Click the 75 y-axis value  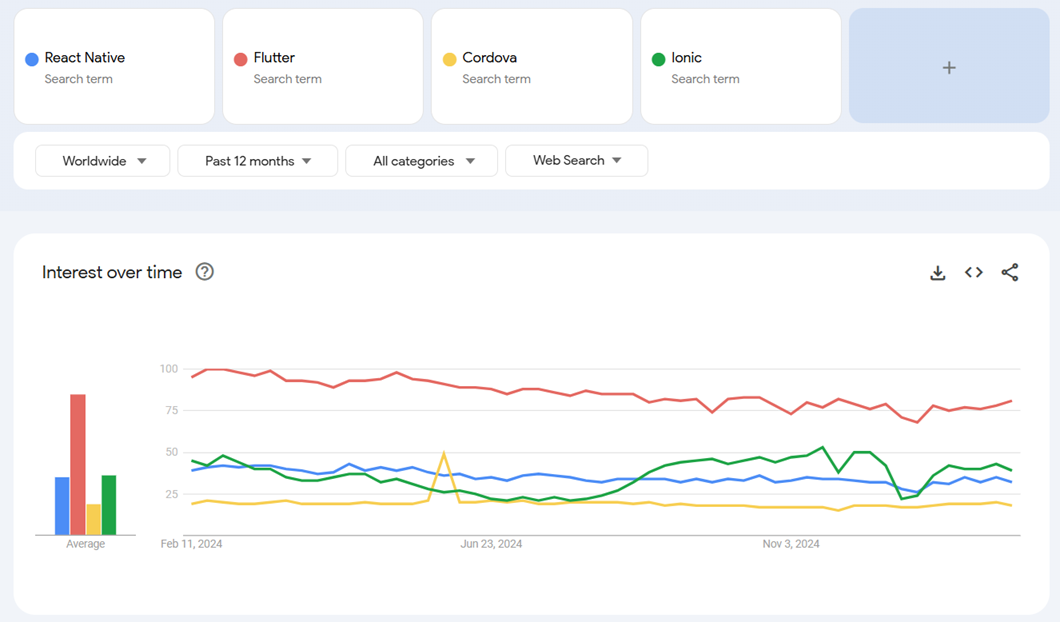172,410
